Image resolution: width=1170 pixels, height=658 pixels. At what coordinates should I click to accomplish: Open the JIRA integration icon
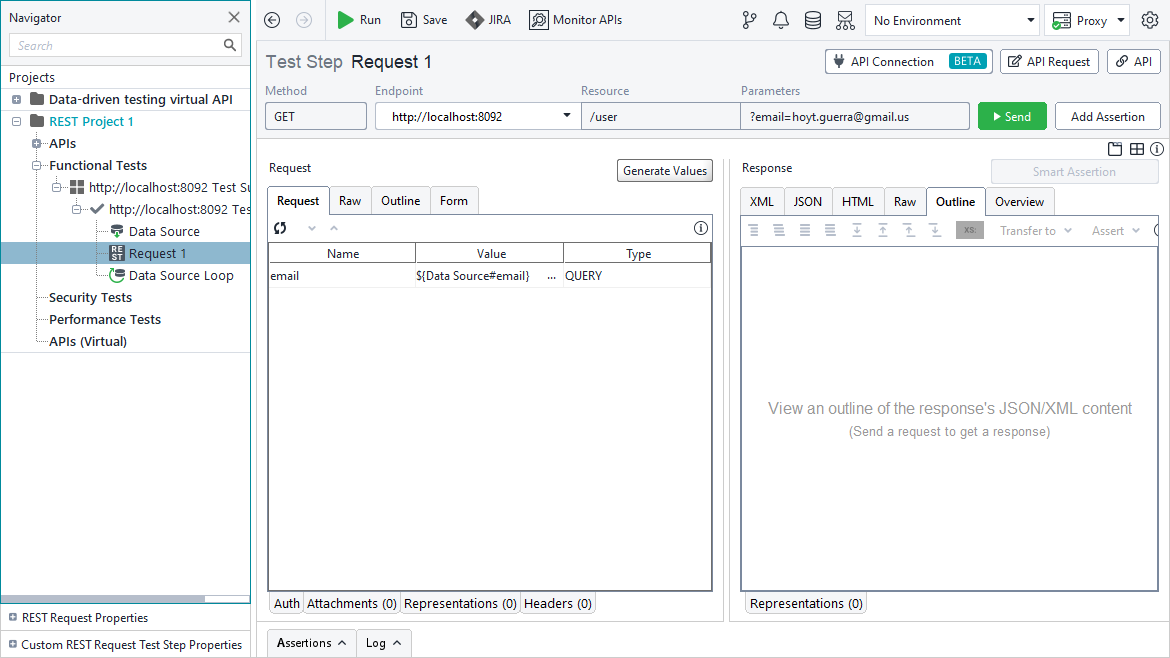(475, 20)
